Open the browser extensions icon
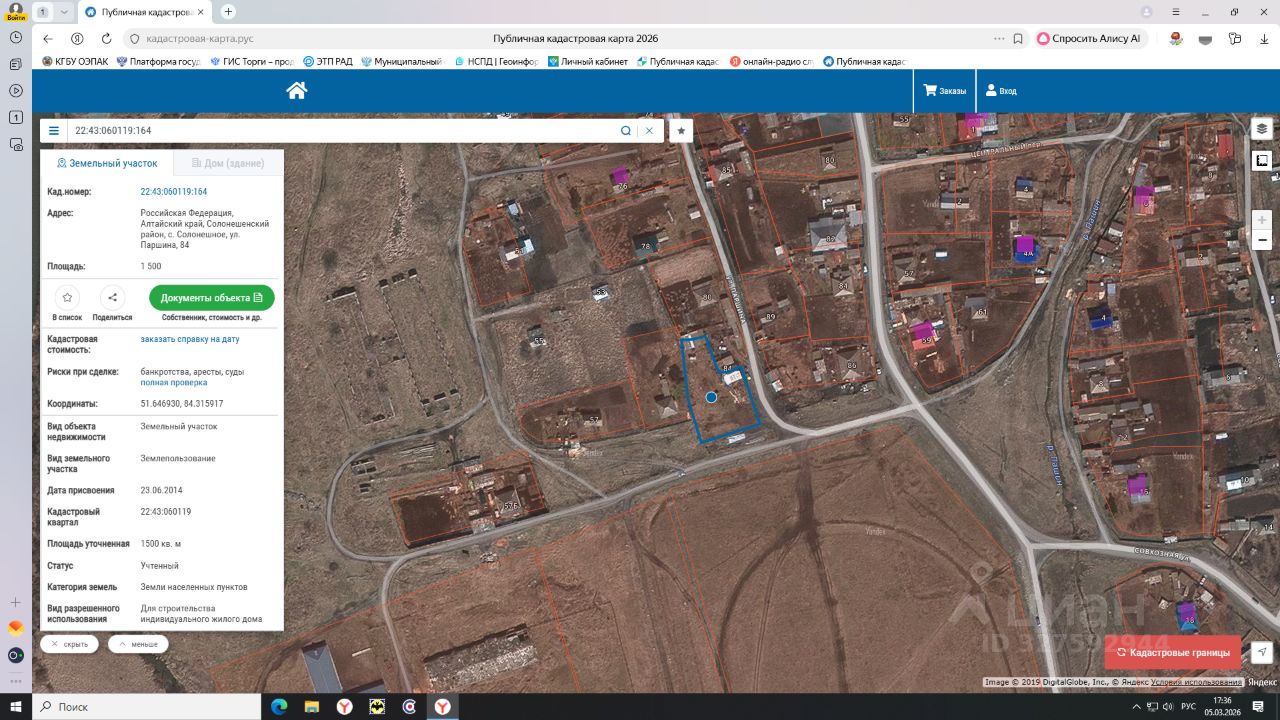The height and width of the screenshot is (720, 1280). [x=1235, y=39]
